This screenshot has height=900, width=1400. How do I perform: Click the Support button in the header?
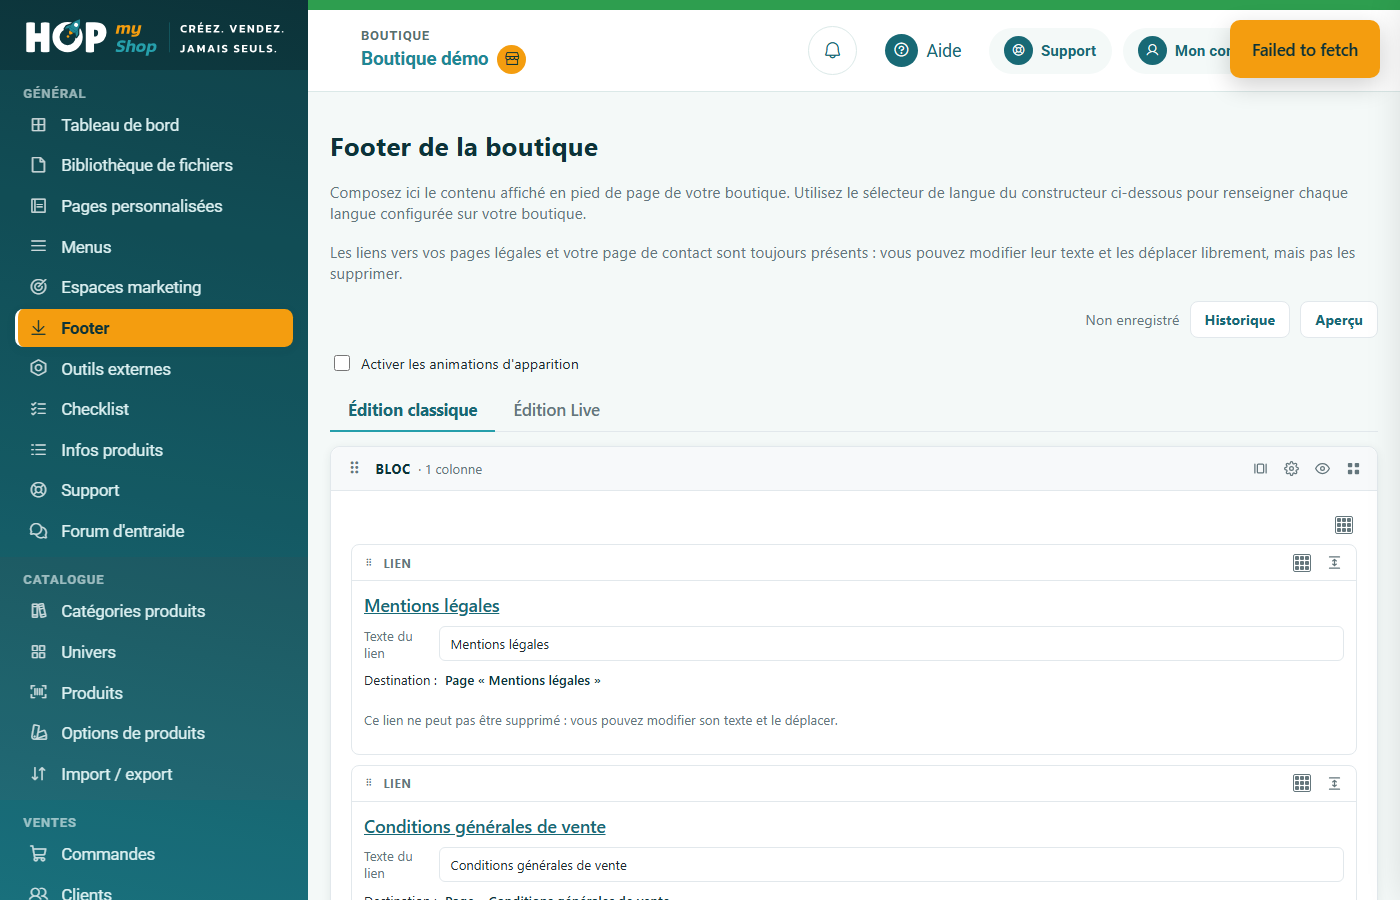coord(1050,50)
